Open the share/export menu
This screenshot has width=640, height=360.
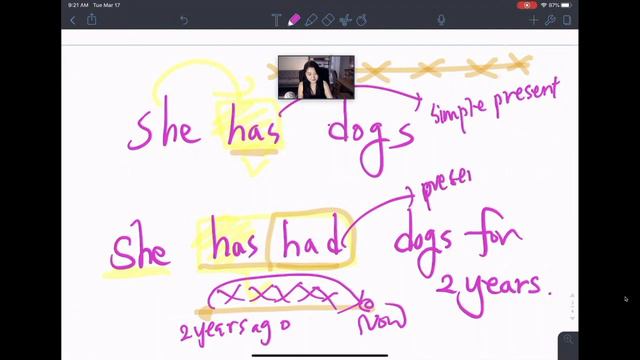91,19
